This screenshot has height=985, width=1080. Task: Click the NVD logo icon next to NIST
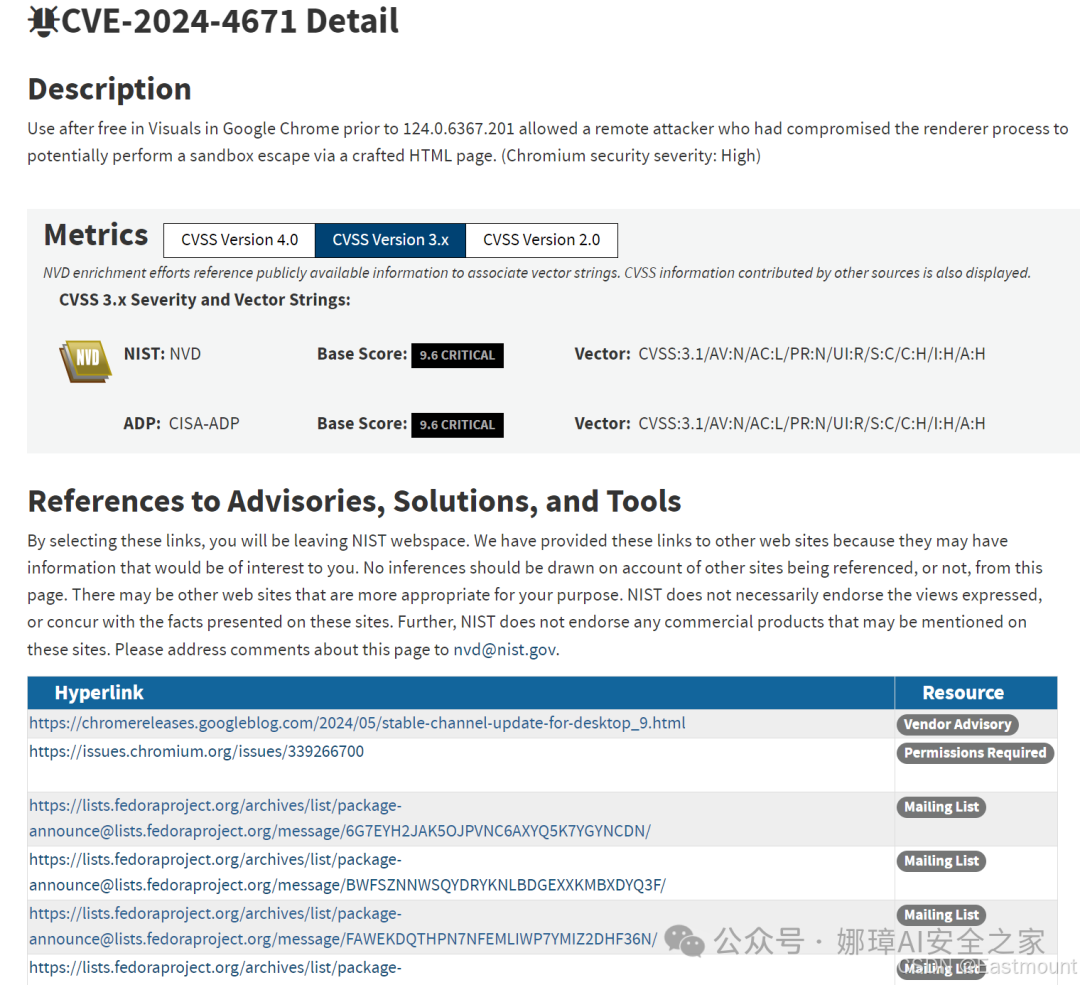coord(85,361)
